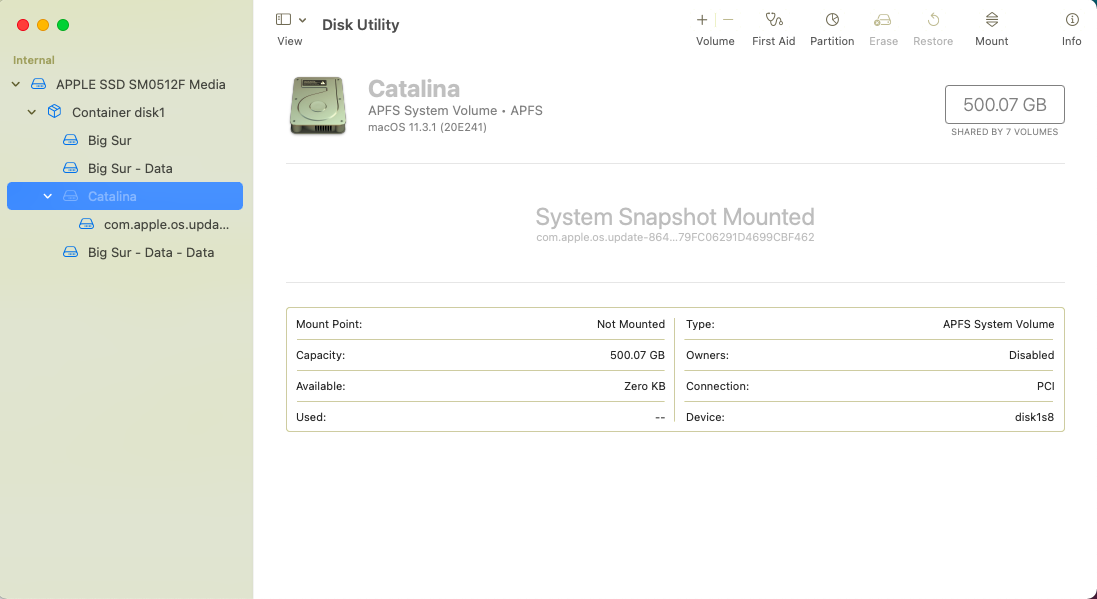Open the View options dropdown chevron
Screen dimensions: 1097x599
[x=302, y=20]
